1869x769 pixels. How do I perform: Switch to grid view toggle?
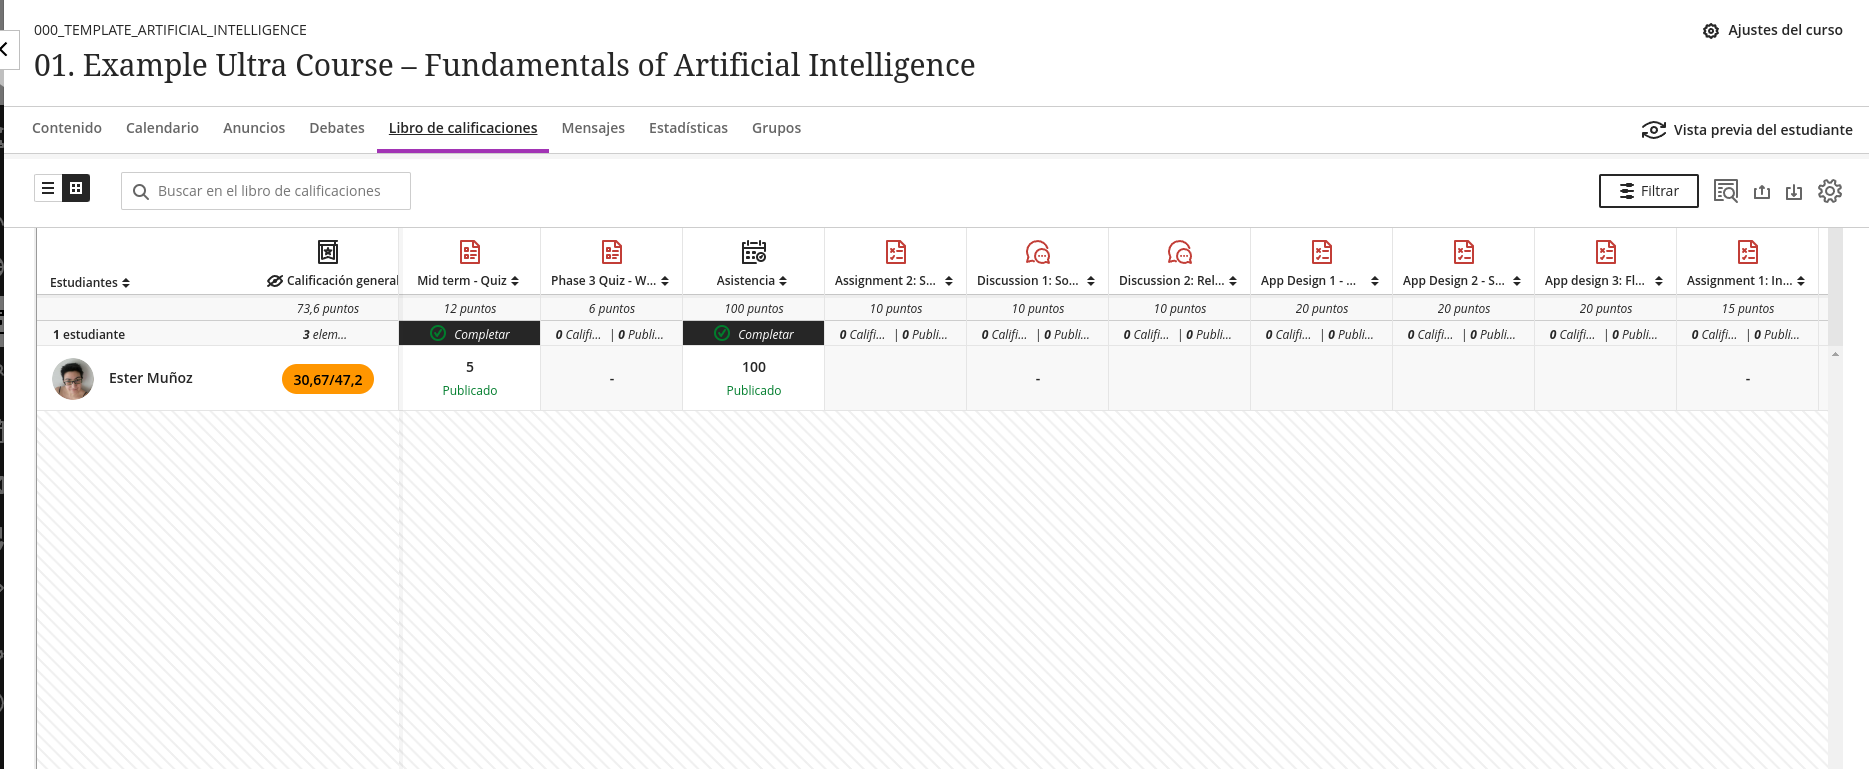(76, 188)
